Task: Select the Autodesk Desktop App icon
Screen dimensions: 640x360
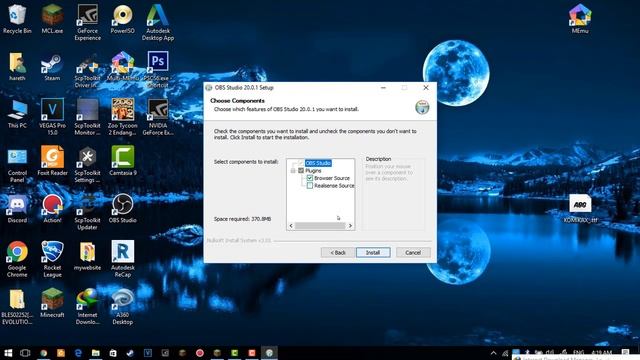Action: (x=158, y=22)
